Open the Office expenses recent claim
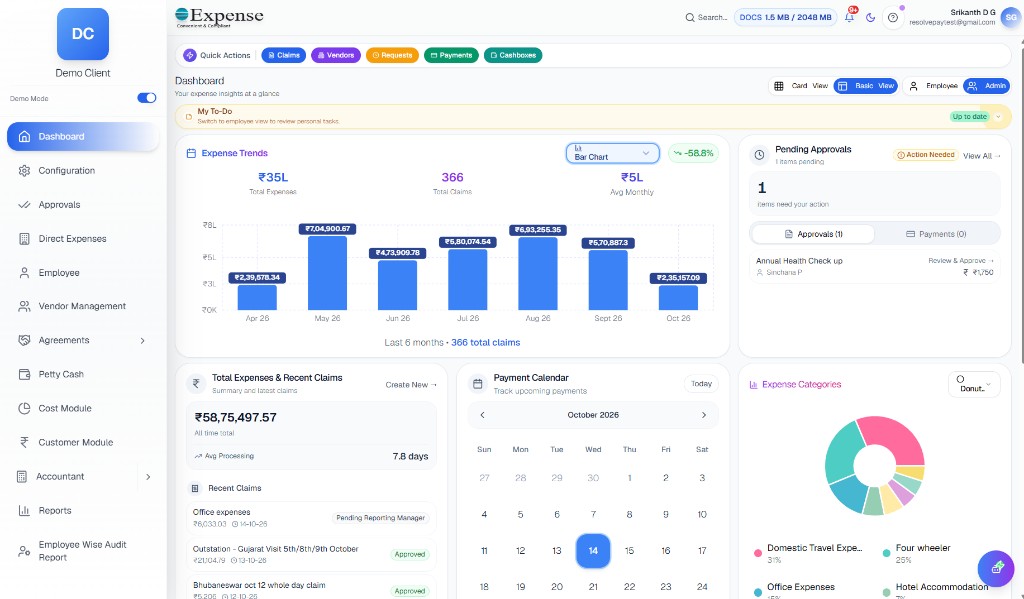 point(312,517)
